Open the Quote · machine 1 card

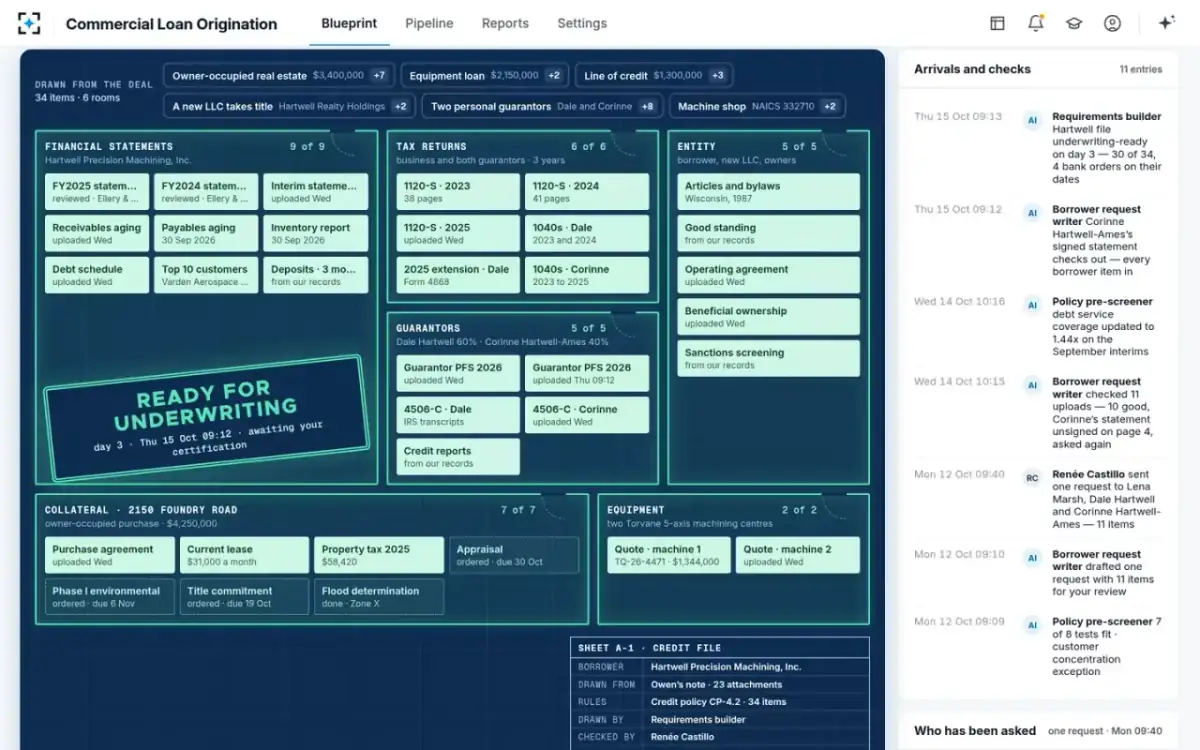[669, 555]
